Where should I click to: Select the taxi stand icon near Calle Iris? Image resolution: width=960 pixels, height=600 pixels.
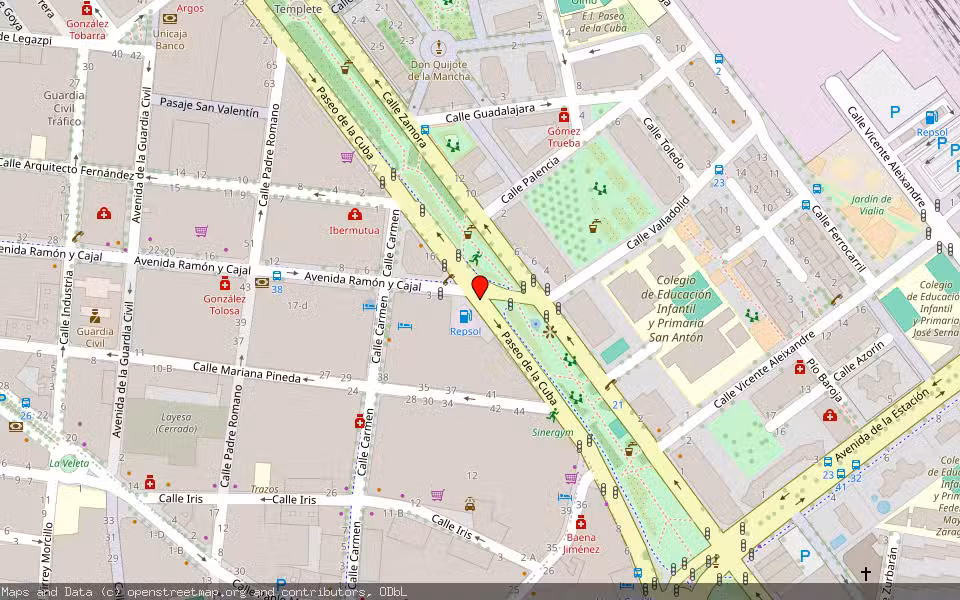tap(470, 503)
